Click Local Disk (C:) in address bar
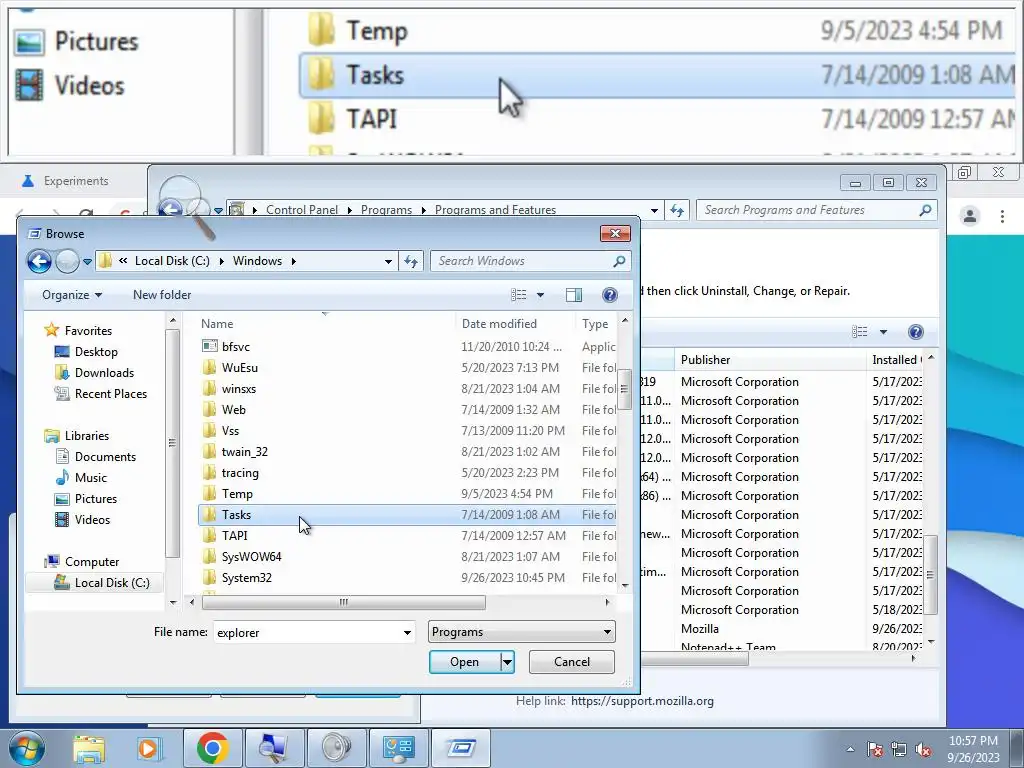Screen dimensions: 1024x768 (172, 261)
